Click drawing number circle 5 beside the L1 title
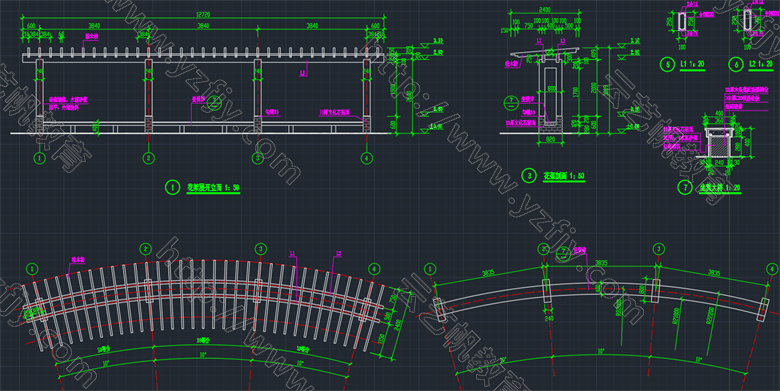This screenshot has width=780, height=391. pyautogui.click(x=667, y=64)
